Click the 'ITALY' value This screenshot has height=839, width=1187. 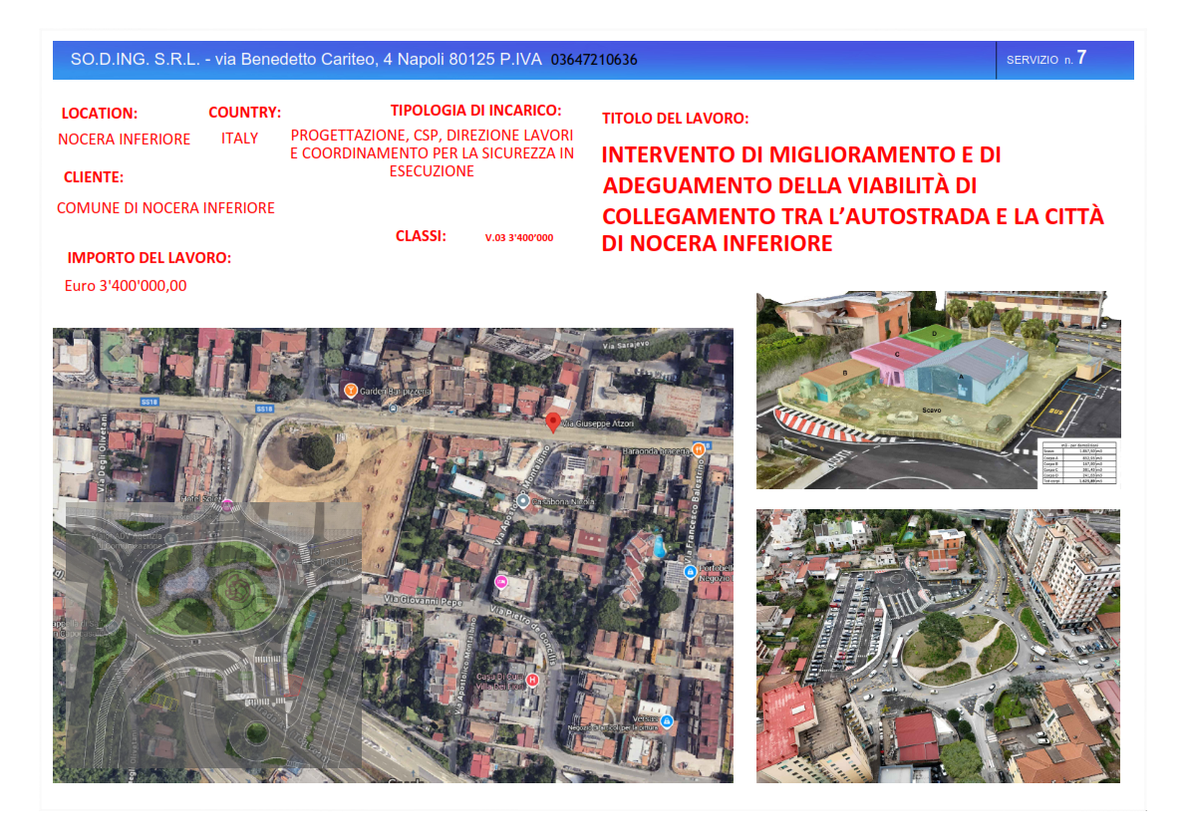point(239,139)
